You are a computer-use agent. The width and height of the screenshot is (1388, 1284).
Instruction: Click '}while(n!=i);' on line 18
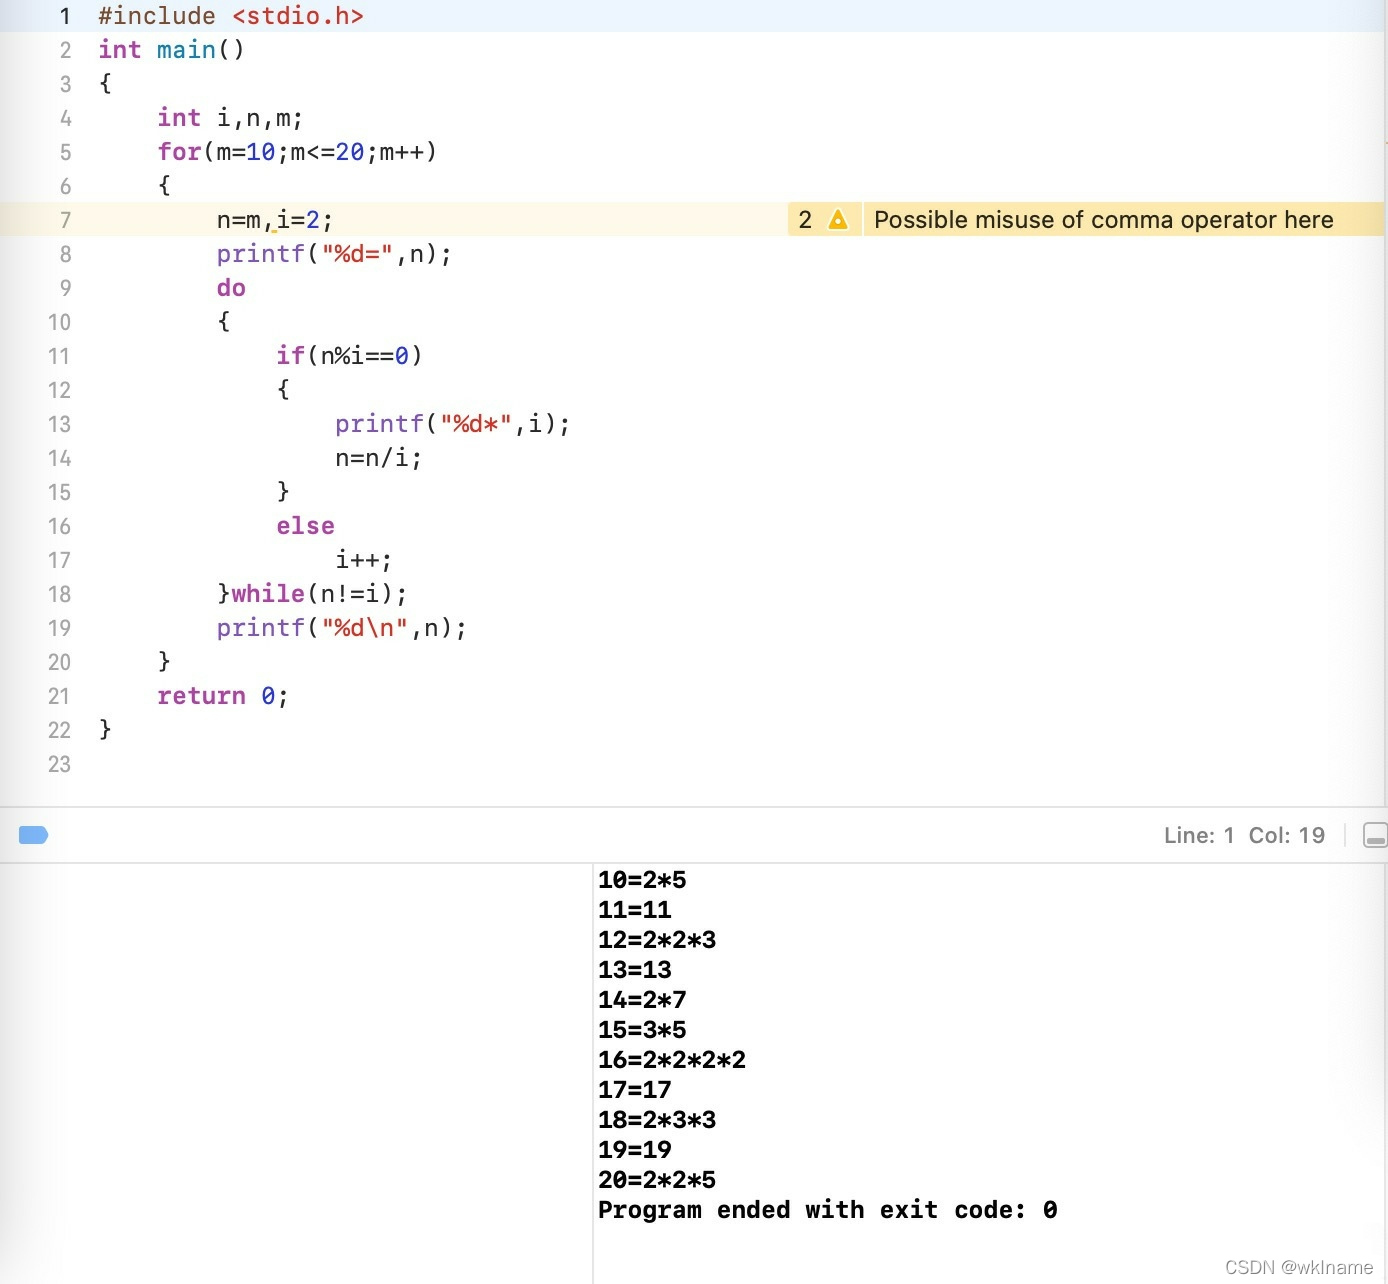point(312,594)
